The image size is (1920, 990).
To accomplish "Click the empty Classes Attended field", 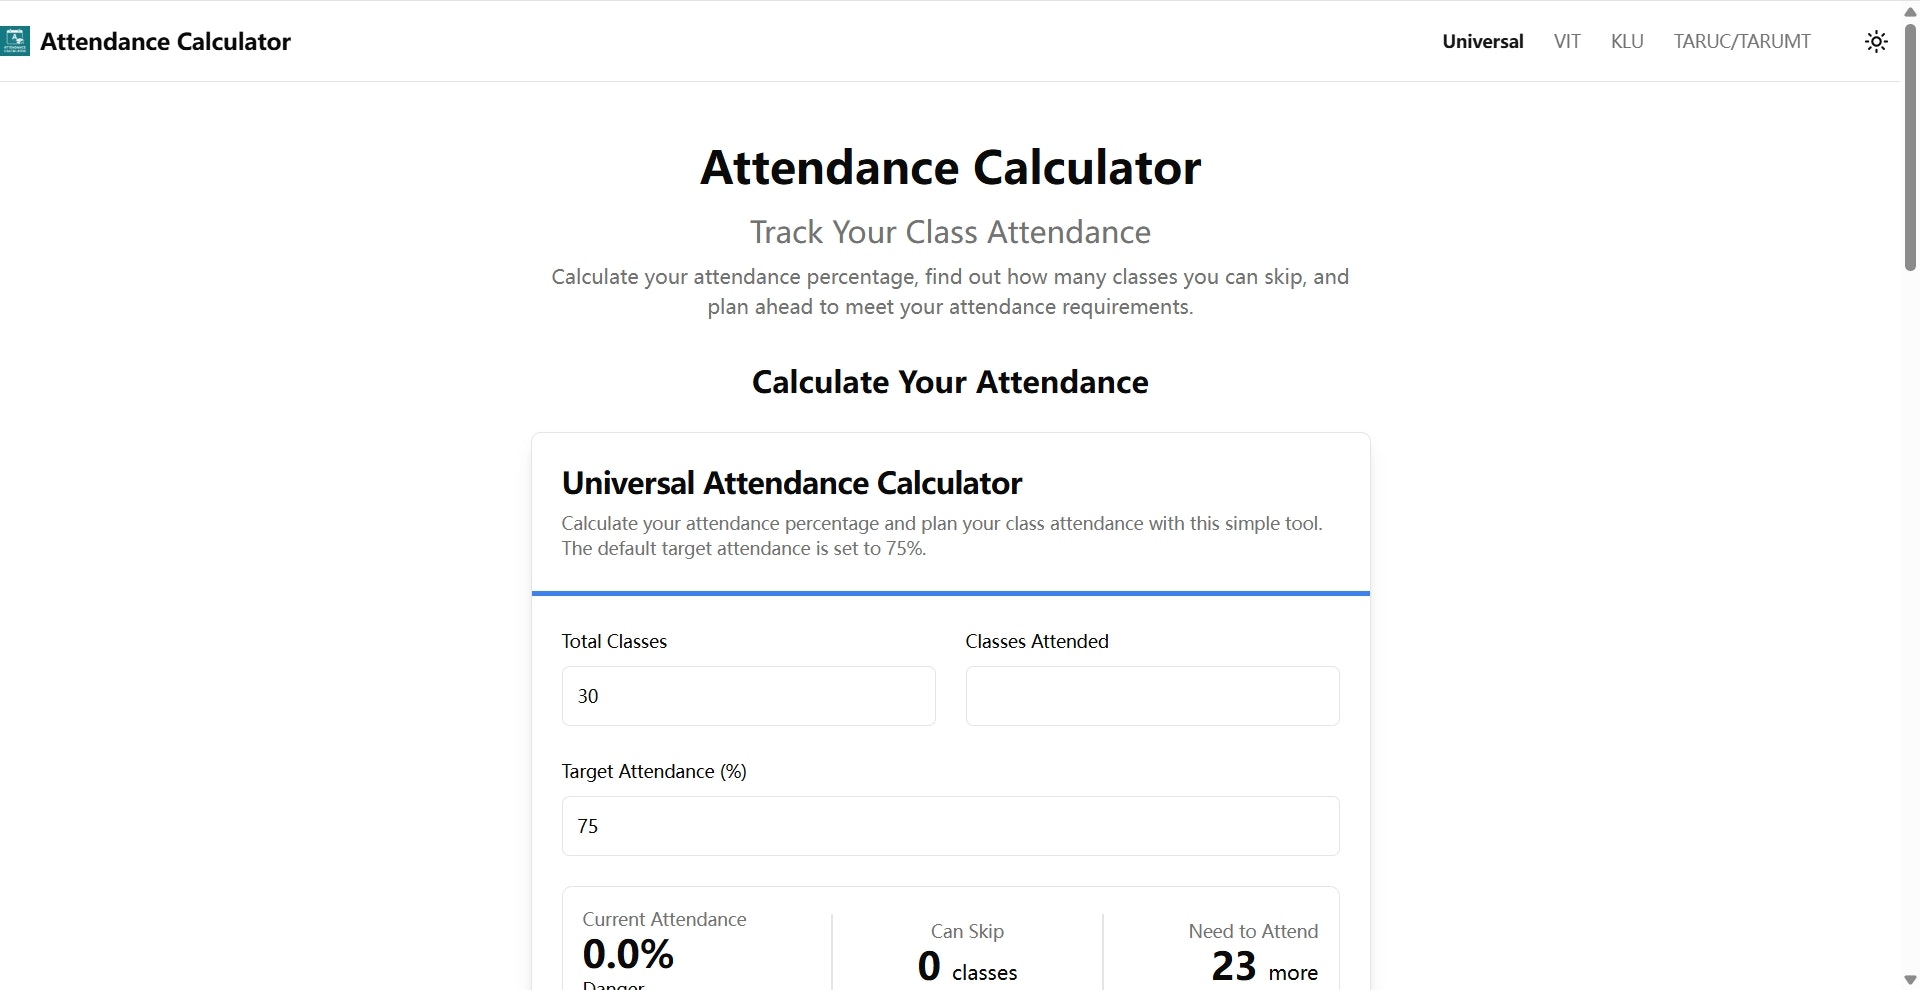I will point(1152,696).
